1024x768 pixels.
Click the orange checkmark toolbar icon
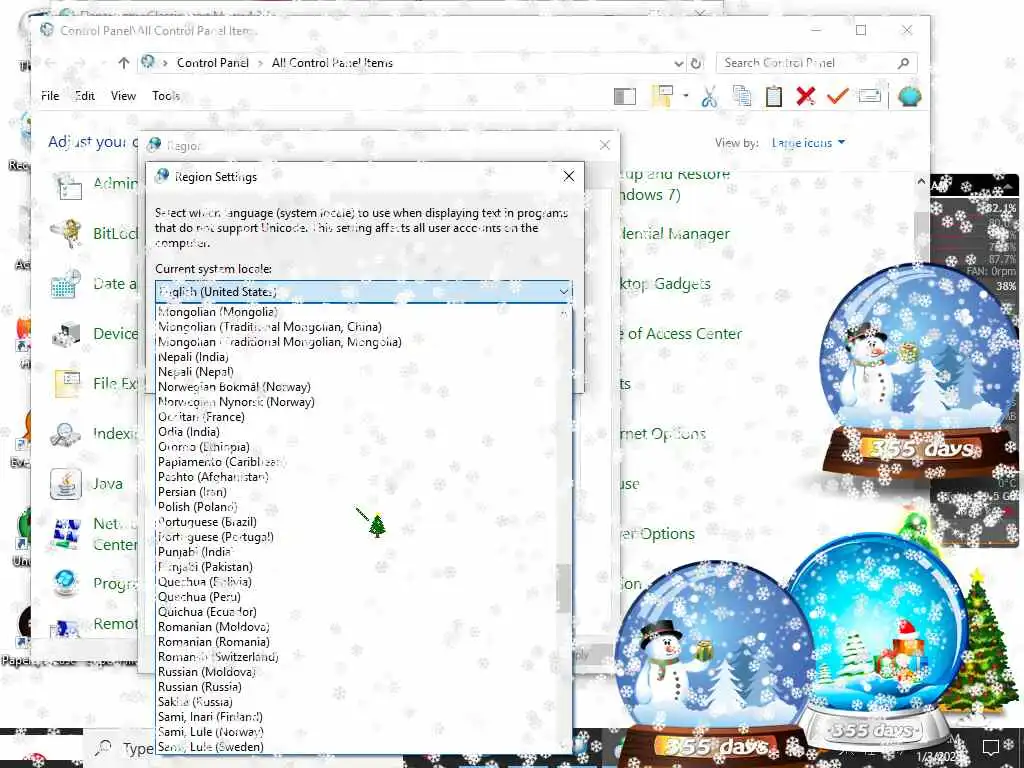837,97
